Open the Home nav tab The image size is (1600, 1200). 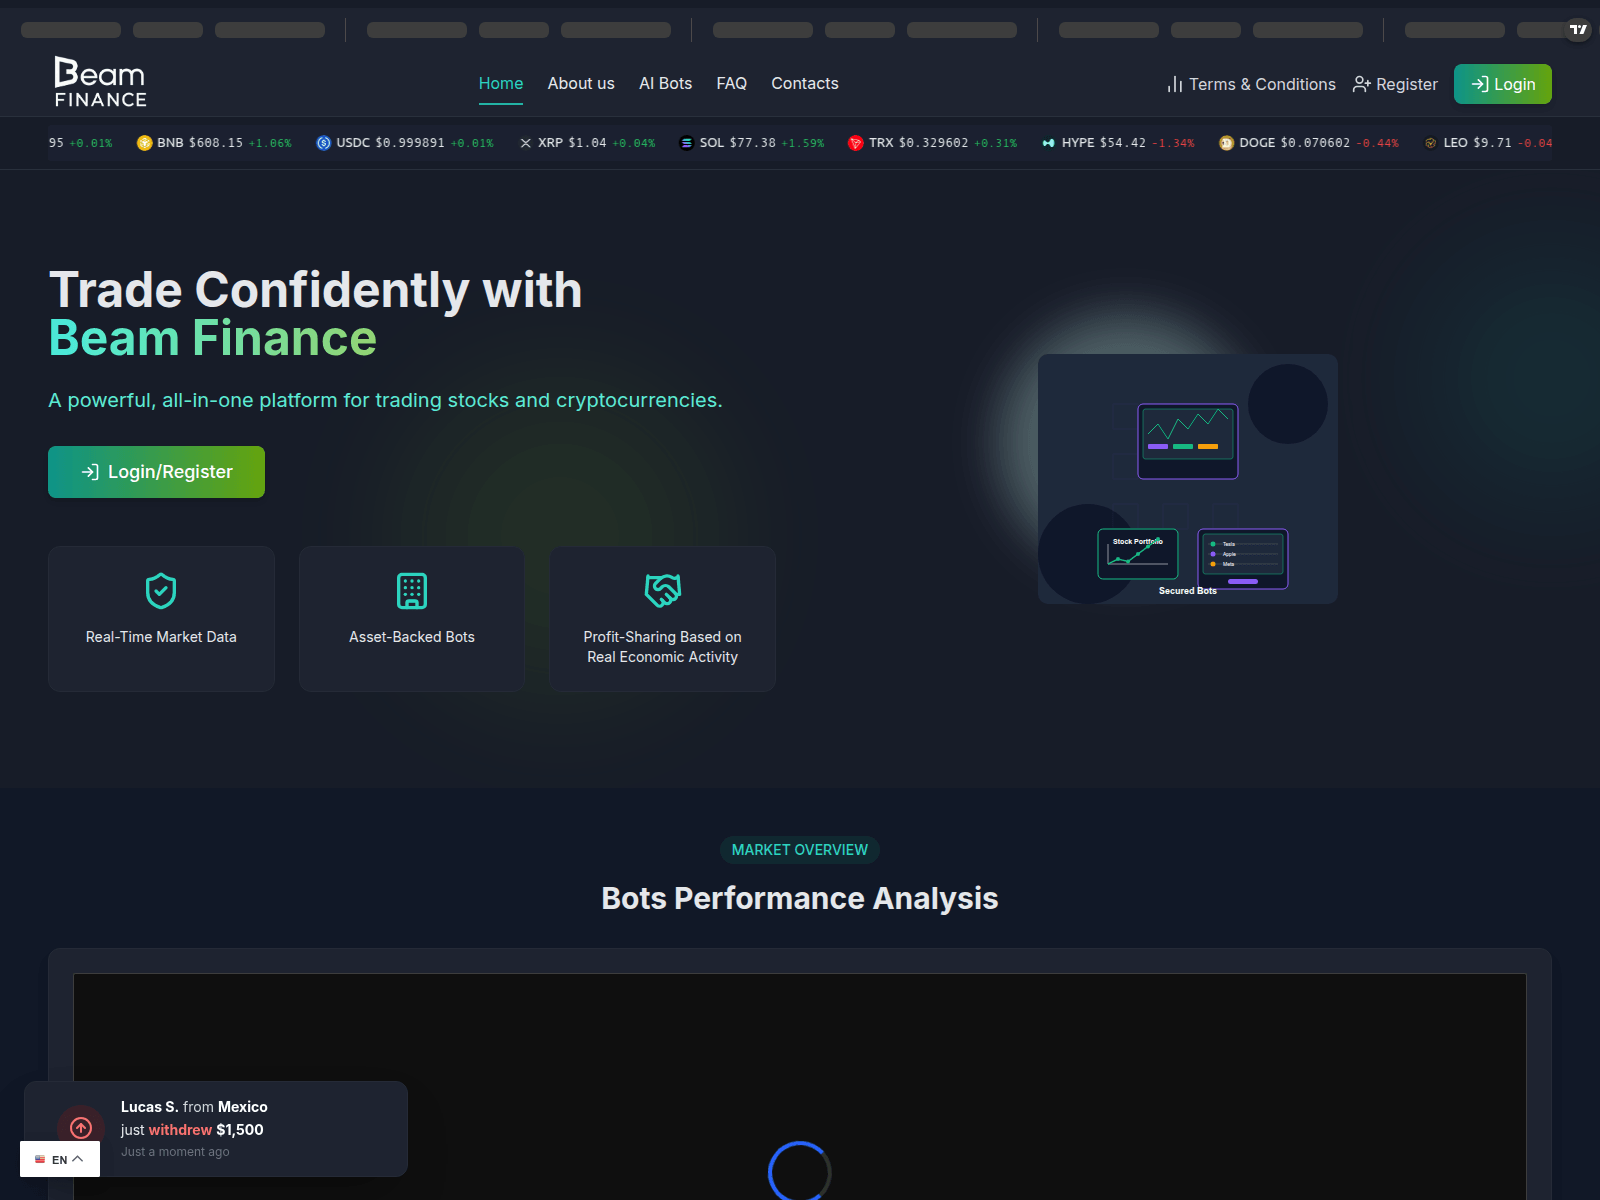click(501, 84)
